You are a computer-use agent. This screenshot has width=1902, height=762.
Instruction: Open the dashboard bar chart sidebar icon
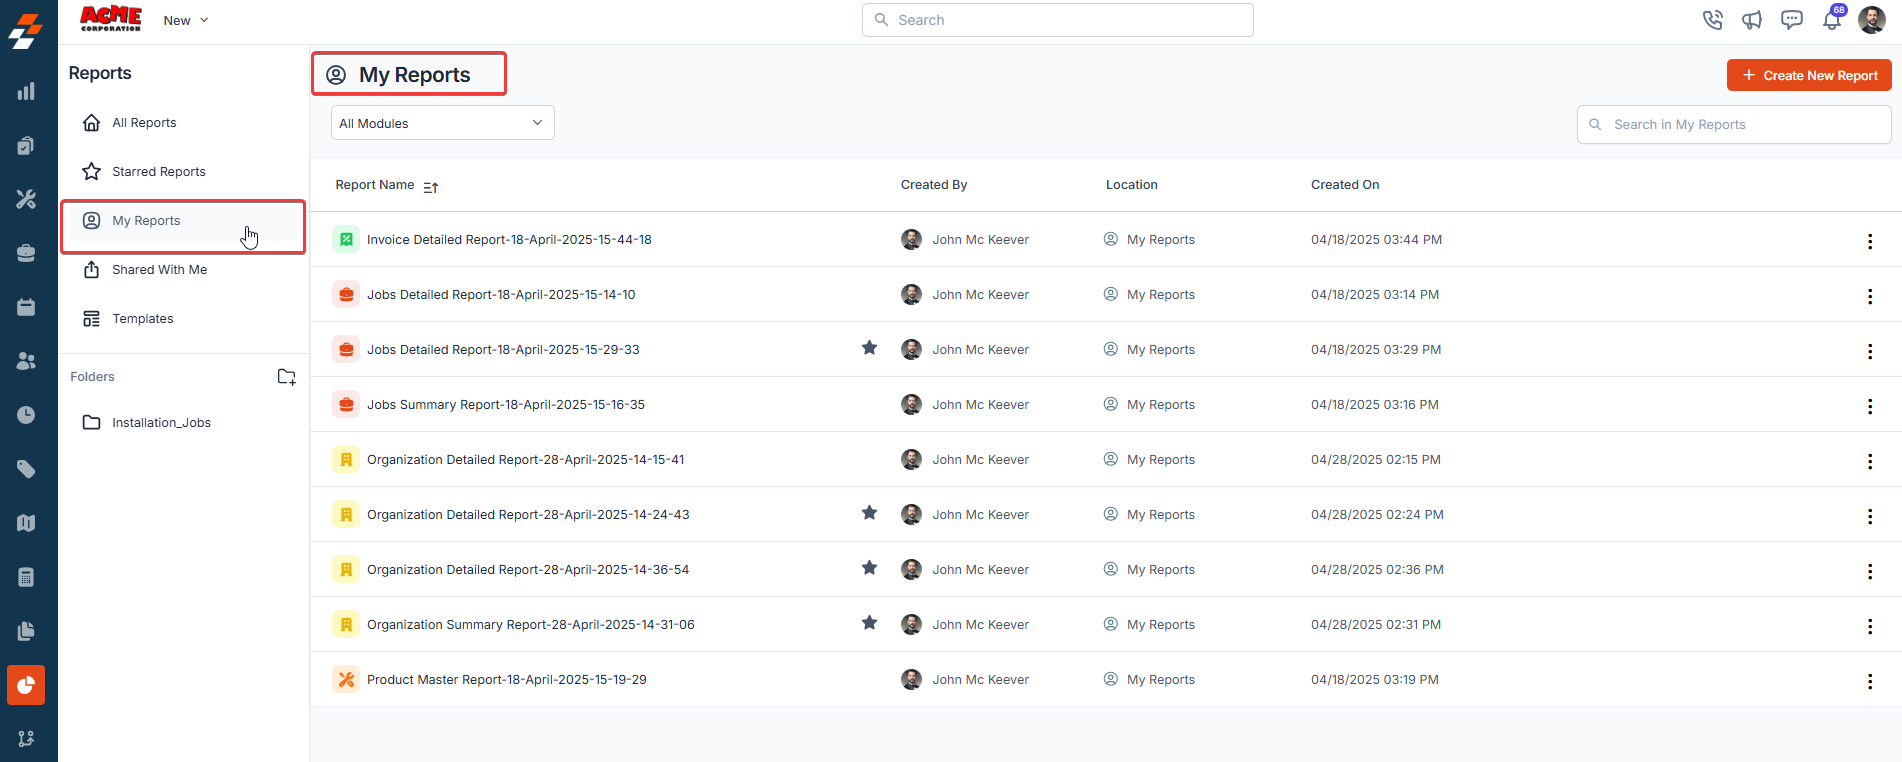coord(26,92)
